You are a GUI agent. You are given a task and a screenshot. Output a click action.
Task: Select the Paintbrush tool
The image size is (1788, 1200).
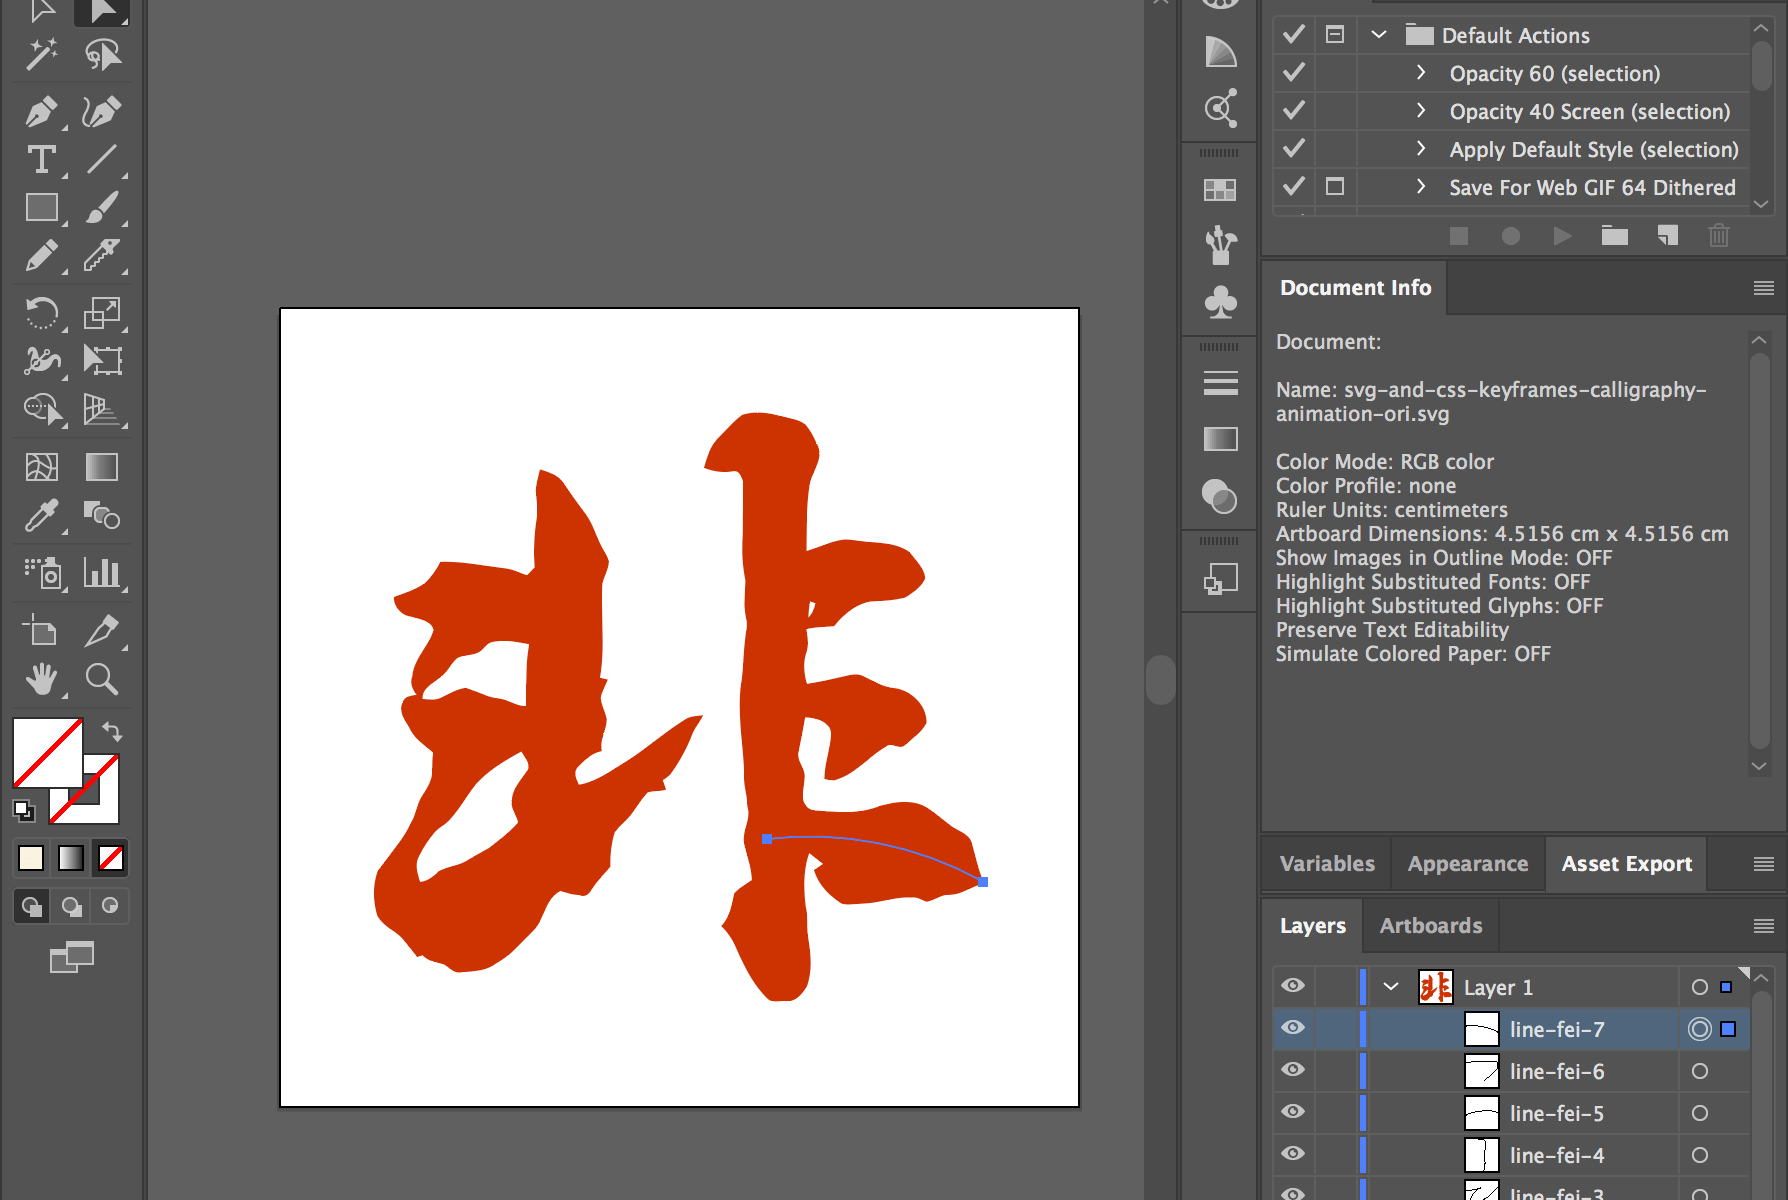[x=102, y=208]
